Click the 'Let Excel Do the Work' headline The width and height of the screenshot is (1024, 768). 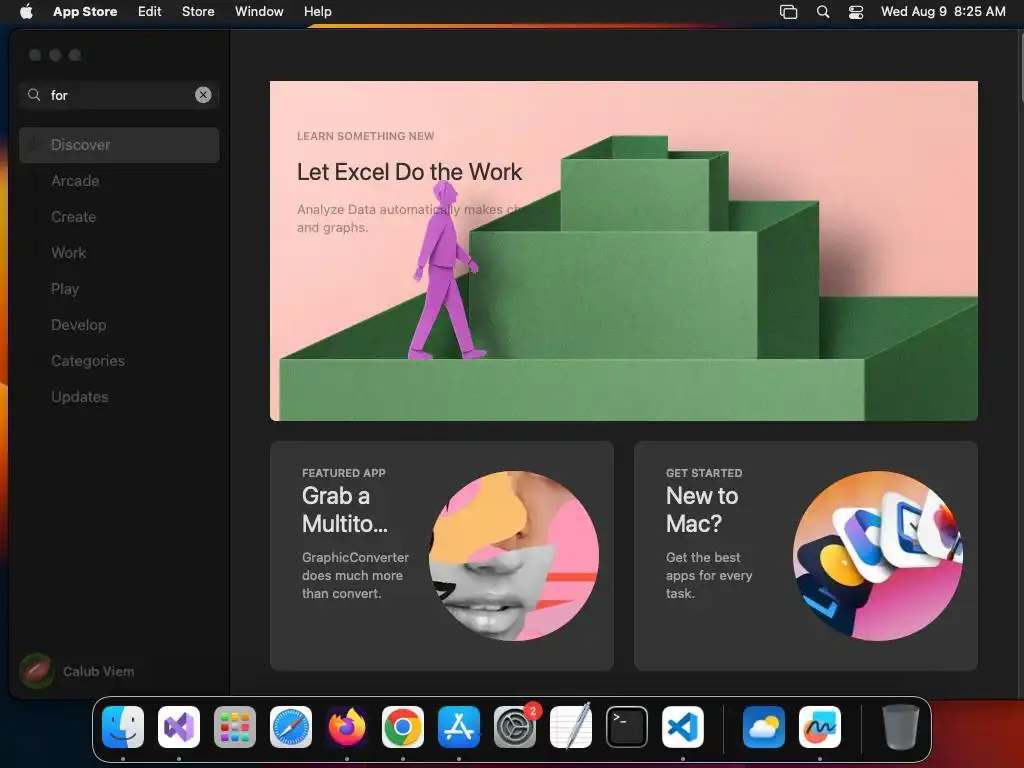click(x=409, y=172)
